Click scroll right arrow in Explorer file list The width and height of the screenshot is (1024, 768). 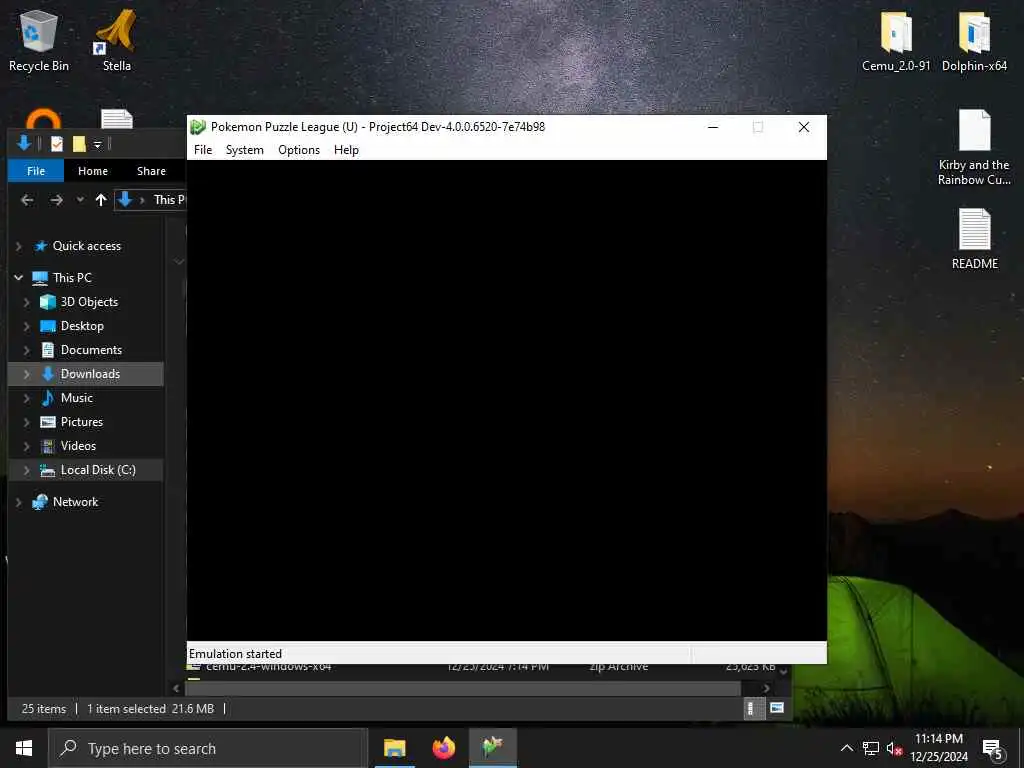click(766, 688)
